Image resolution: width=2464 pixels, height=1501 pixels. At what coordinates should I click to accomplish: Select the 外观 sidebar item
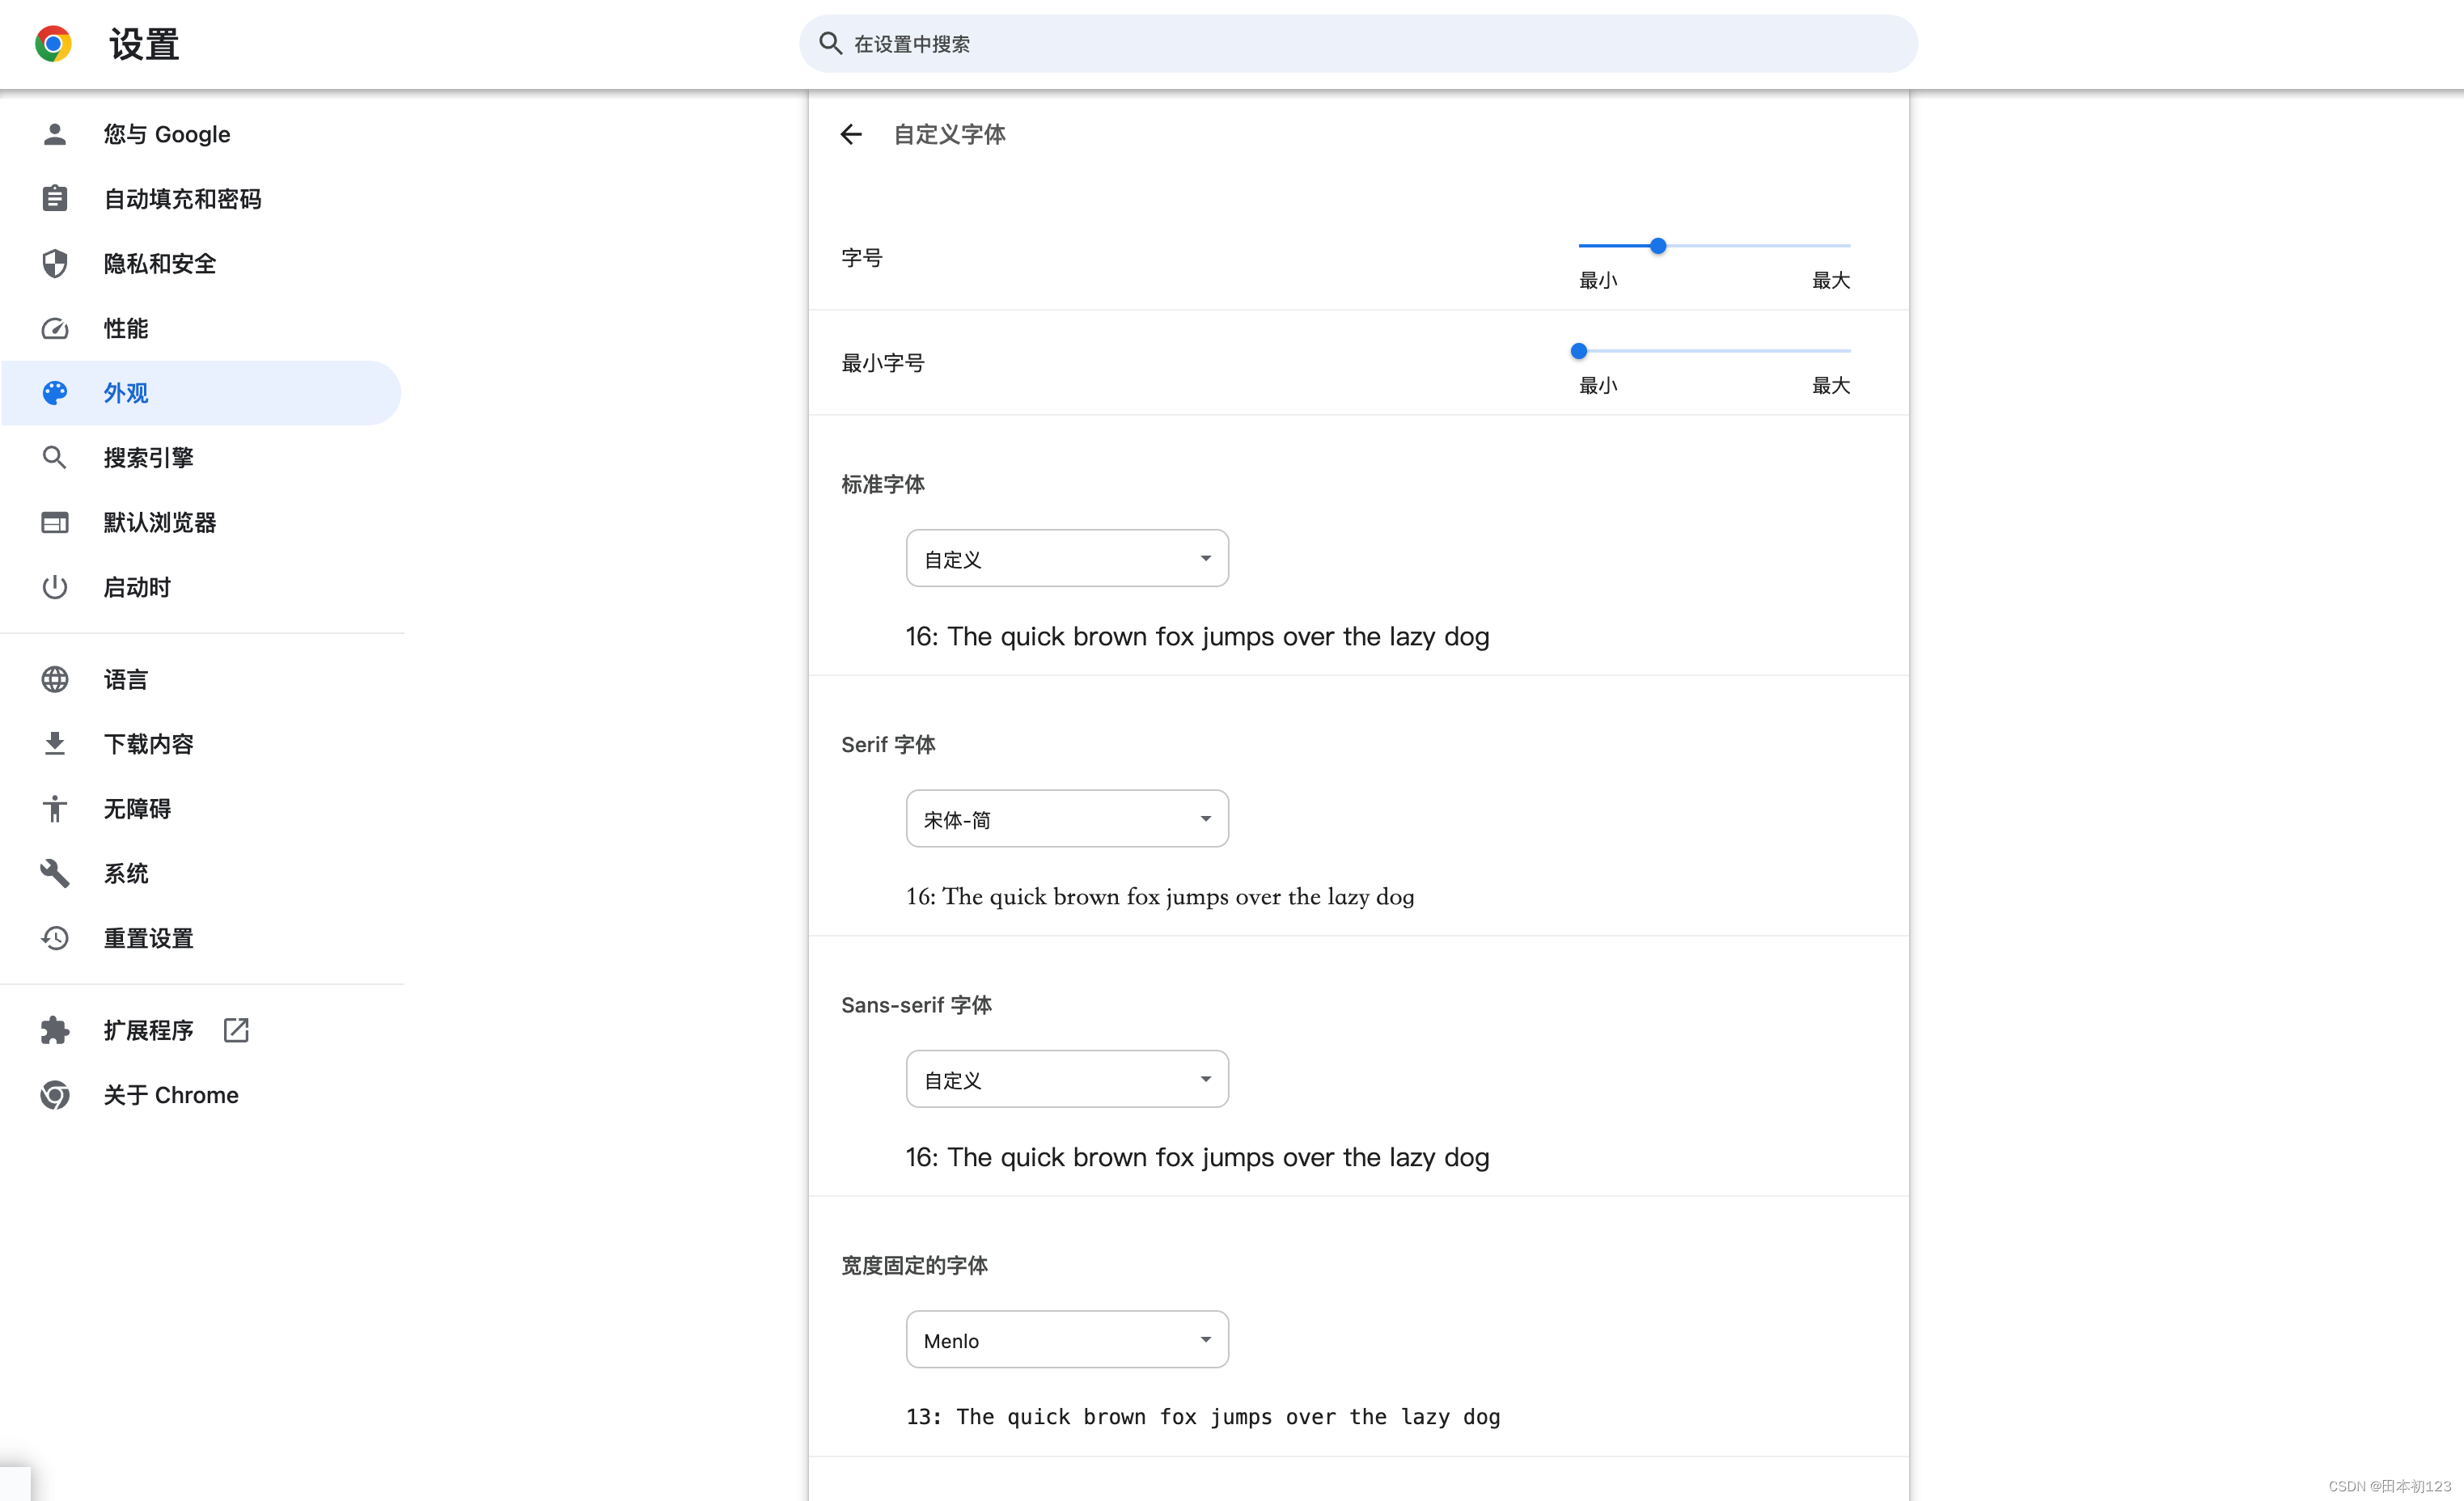point(202,393)
